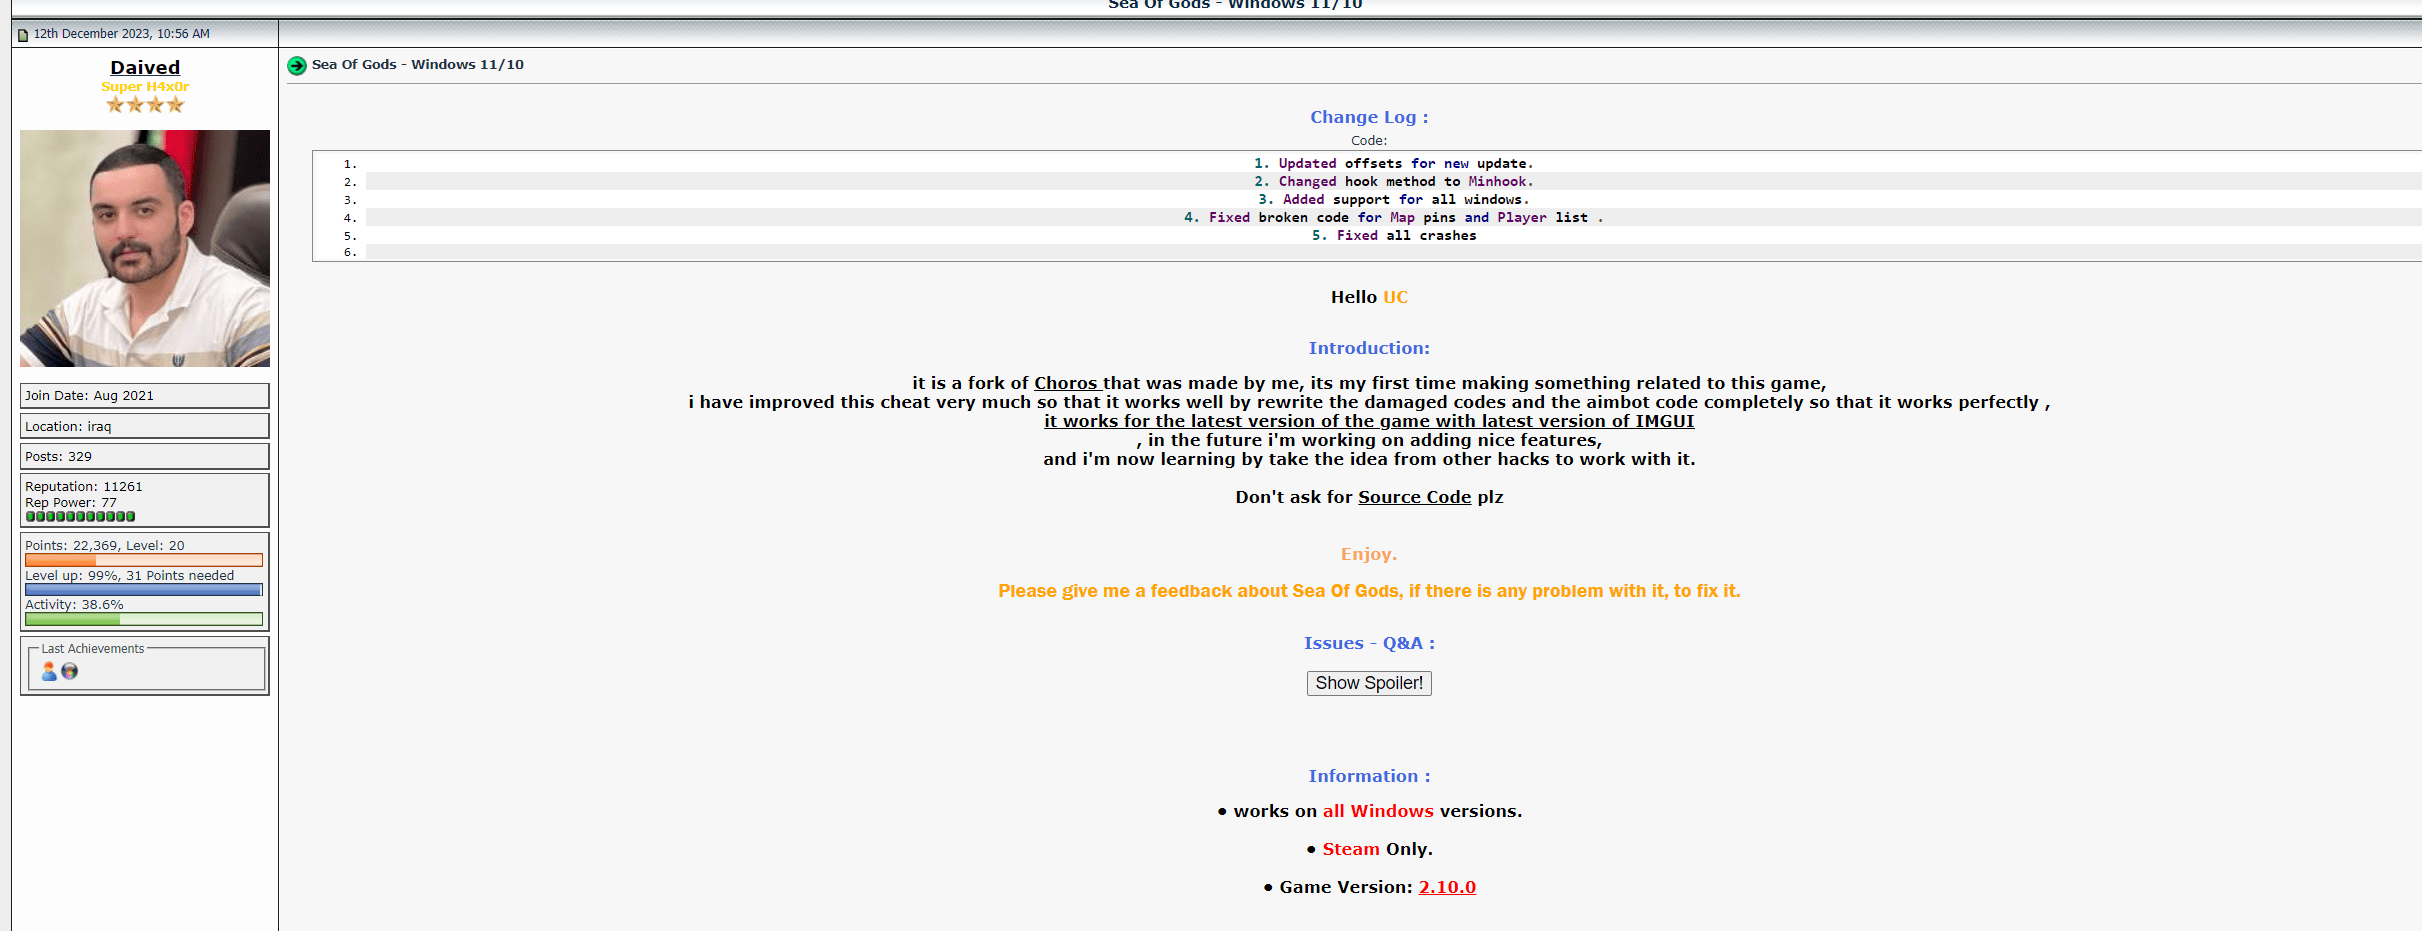Click the green reputation dots bar
The height and width of the screenshot is (931, 2422).
point(80,516)
